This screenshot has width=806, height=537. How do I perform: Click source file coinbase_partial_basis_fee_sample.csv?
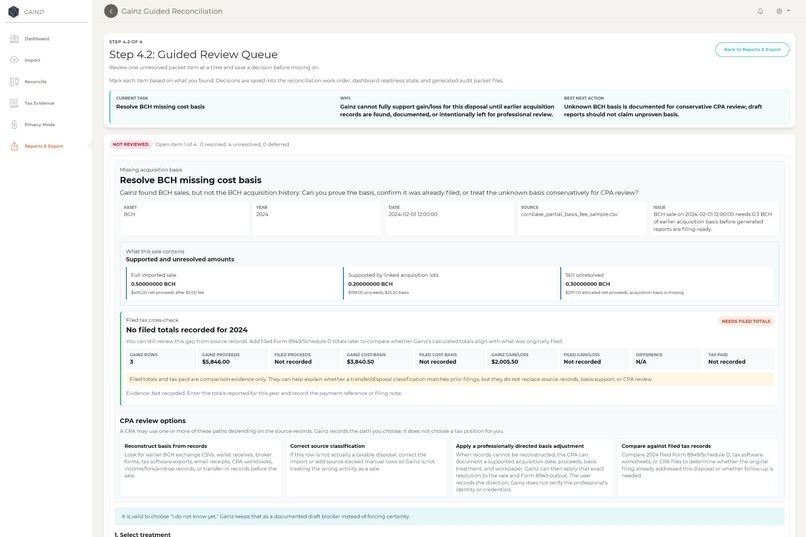click(569, 214)
